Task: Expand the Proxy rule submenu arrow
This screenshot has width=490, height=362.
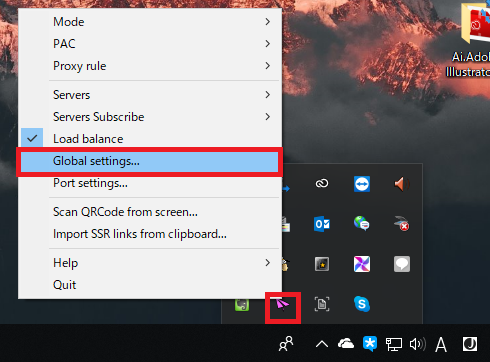Action: [x=268, y=66]
